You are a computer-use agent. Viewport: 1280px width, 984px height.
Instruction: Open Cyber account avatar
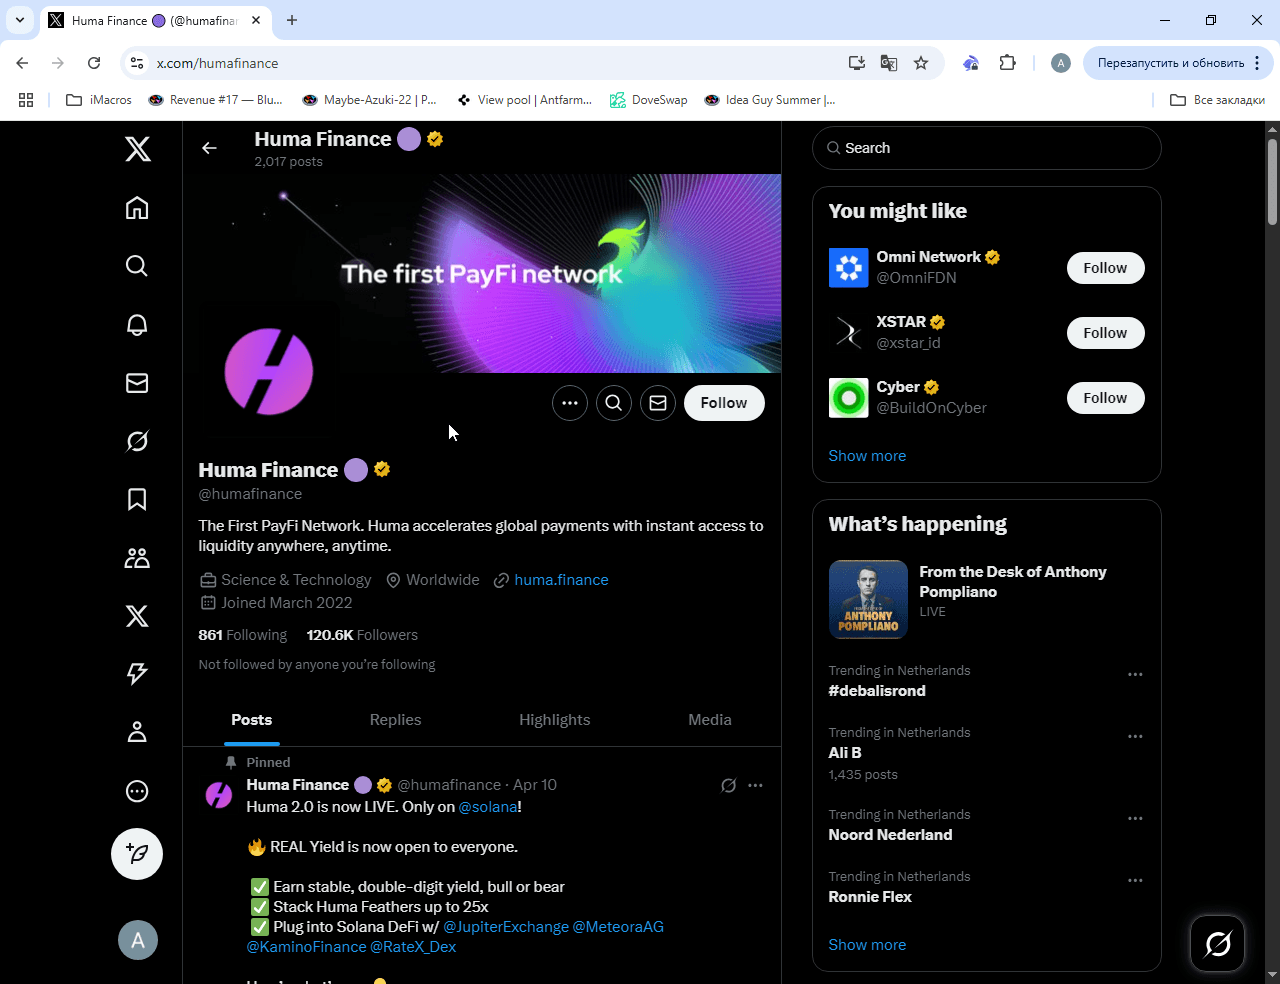pos(849,398)
